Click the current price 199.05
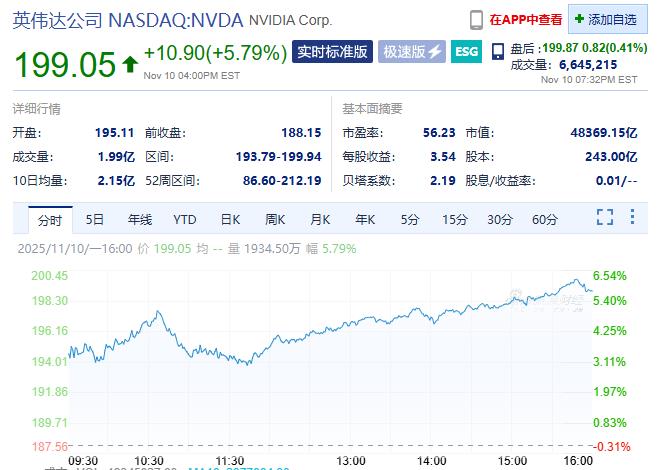Viewport: 672px width, 470px height. (65, 65)
